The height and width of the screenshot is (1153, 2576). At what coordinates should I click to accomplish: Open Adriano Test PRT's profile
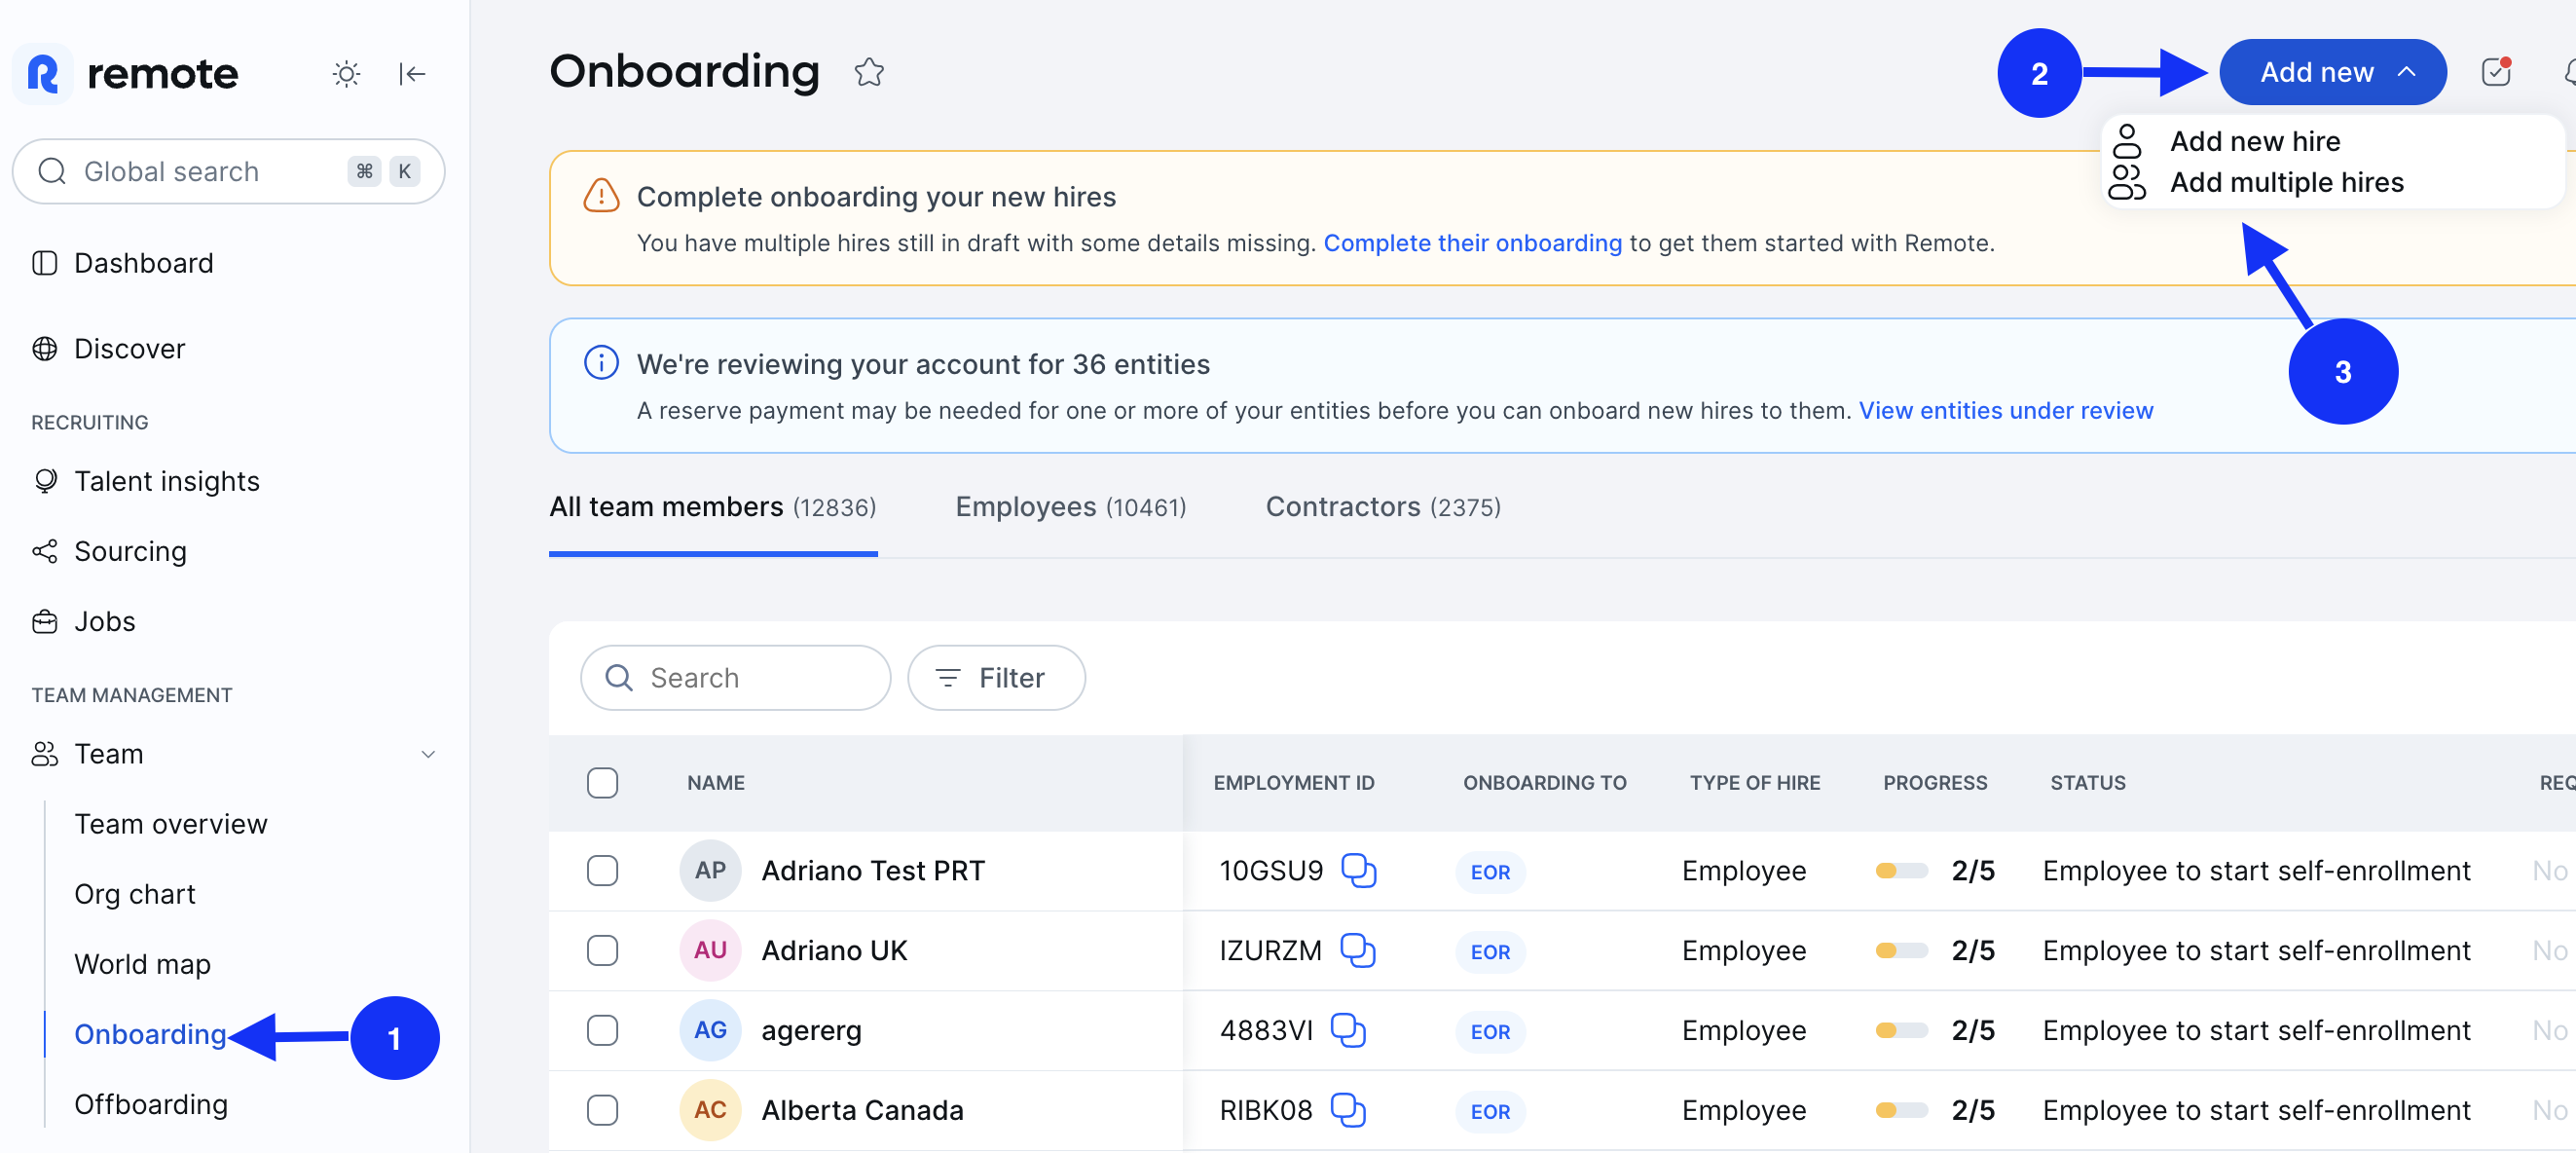click(x=873, y=870)
